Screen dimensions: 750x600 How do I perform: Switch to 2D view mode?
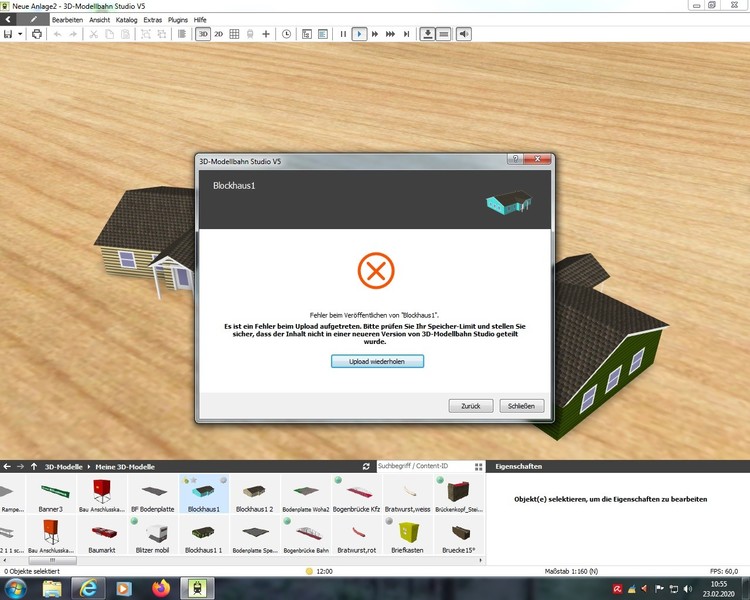click(x=219, y=34)
